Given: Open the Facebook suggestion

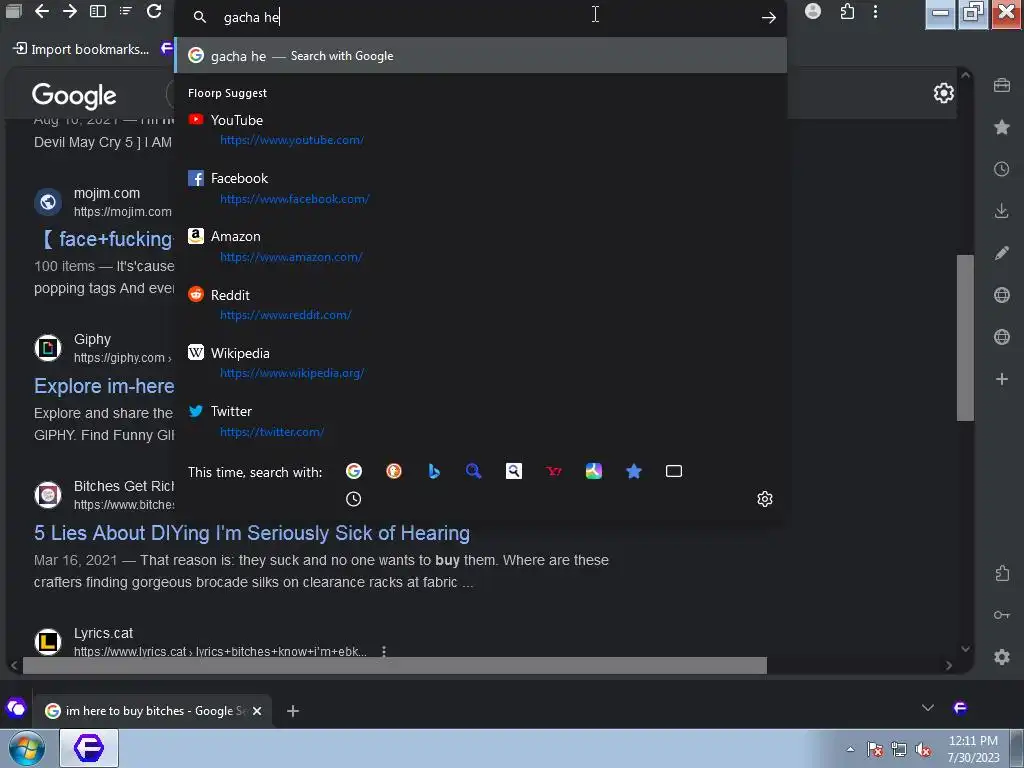Looking at the screenshot, I should click(x=481, y=188).
